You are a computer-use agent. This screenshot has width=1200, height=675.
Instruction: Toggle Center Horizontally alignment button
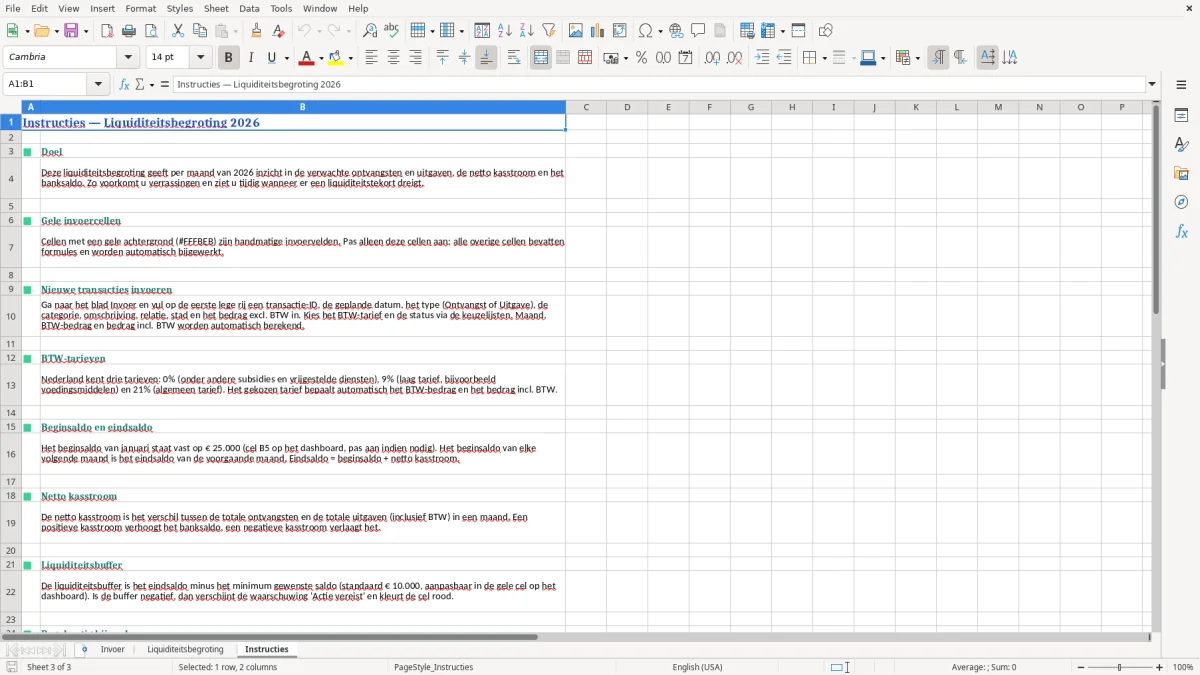393,58
